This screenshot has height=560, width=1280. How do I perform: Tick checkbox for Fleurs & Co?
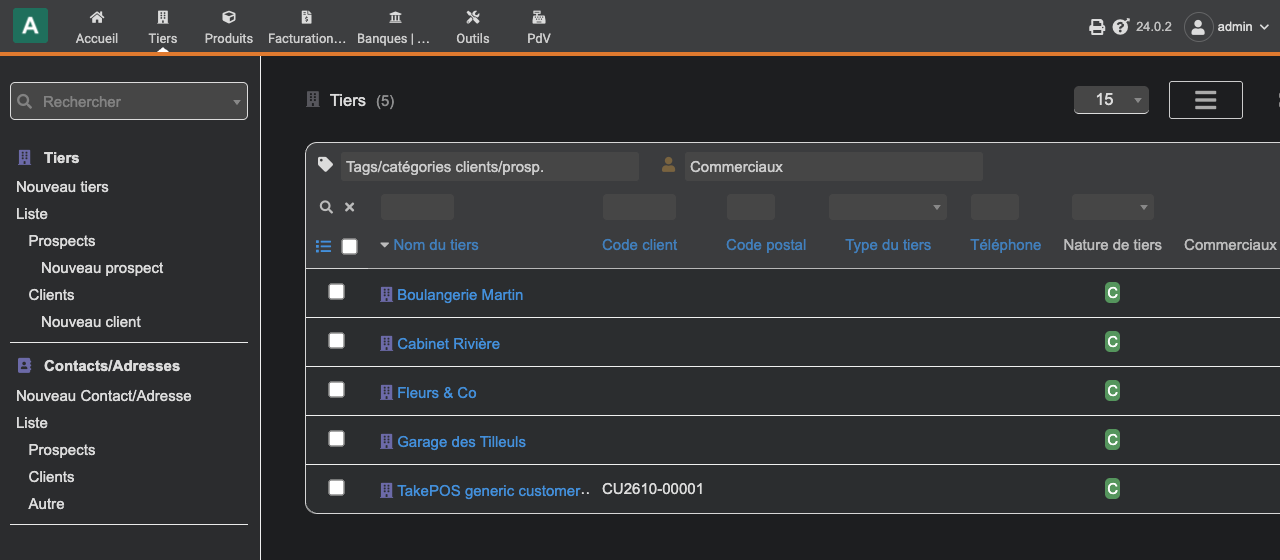point(337,389)
